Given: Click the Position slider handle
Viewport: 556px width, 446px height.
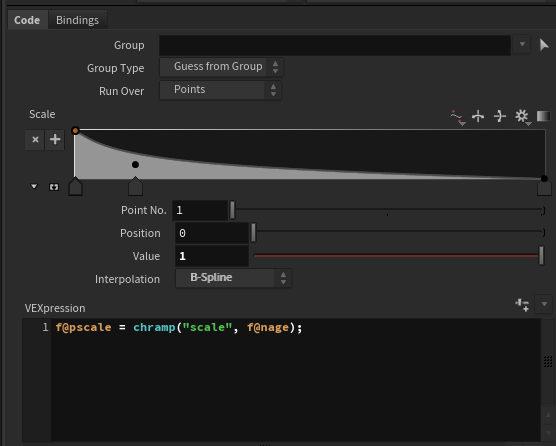Looking at the screenshot, I should pos(253,233).
